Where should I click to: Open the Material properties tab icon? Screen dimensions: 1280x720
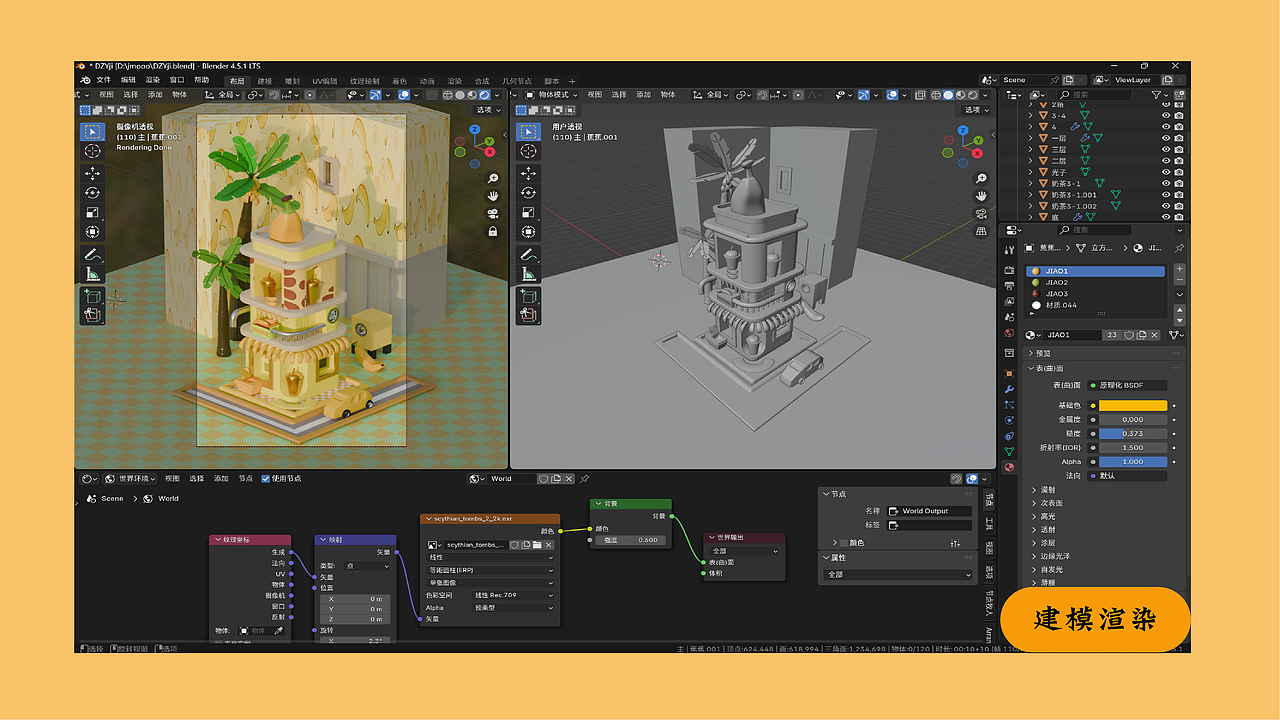click(x=1008, y=467)
